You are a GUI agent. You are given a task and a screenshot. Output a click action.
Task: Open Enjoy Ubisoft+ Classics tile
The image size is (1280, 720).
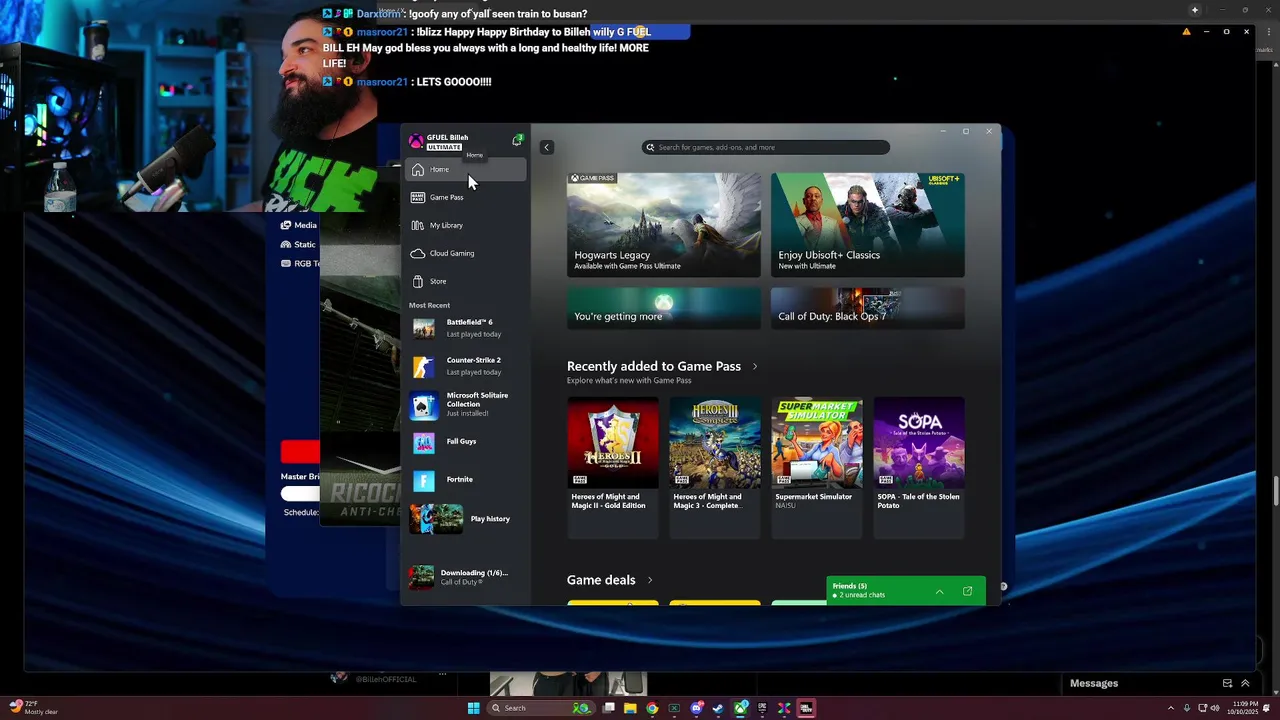(868, 225)
